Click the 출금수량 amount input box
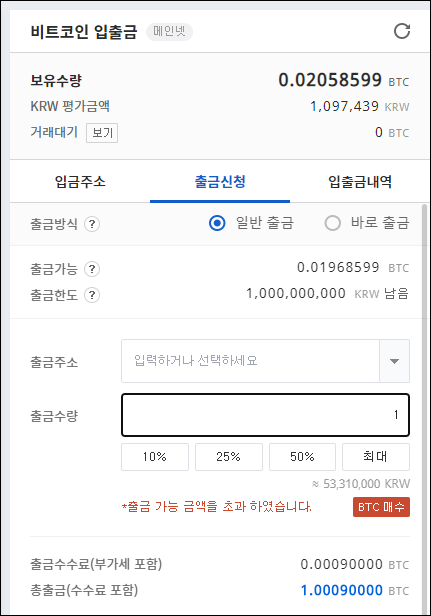 coord(265,415)
